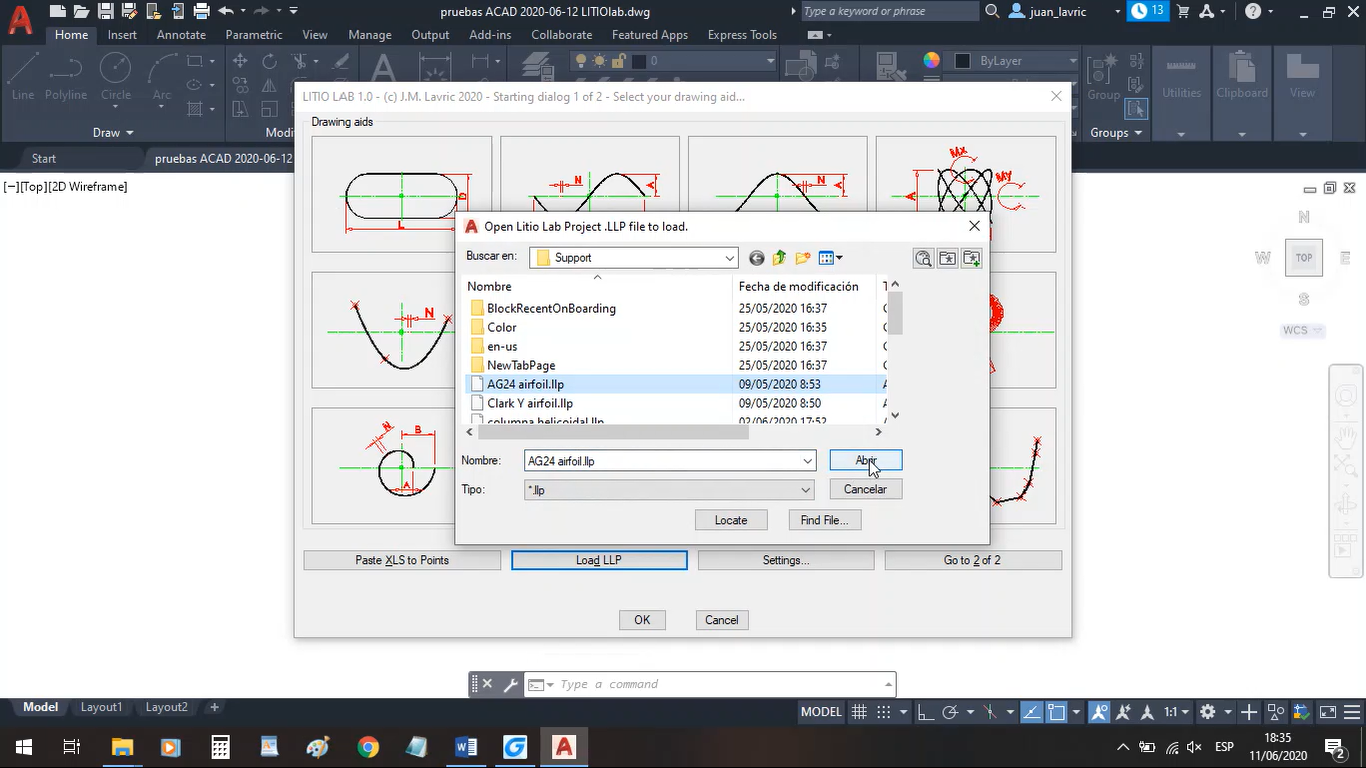Open the Express Tools ribbon tab
This screenshot has width=1366, height=768.
[742, 35]
